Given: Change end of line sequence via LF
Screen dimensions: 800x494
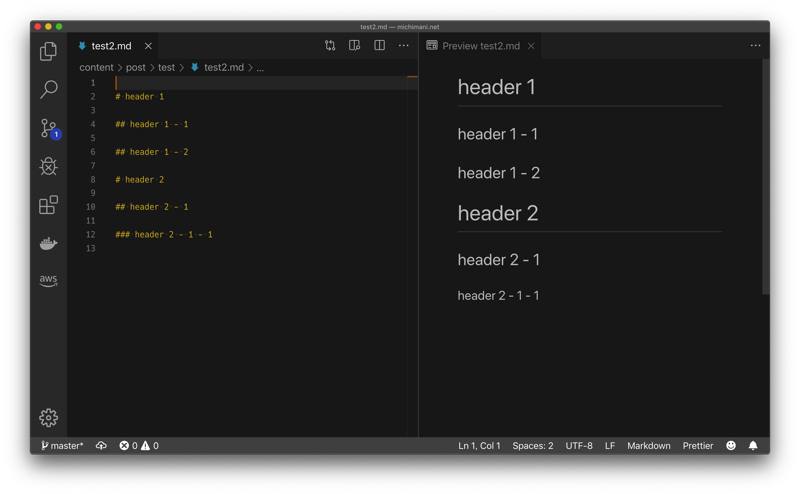Looking at the screenshot, I should pyautogui.click(x=610, y=446).
